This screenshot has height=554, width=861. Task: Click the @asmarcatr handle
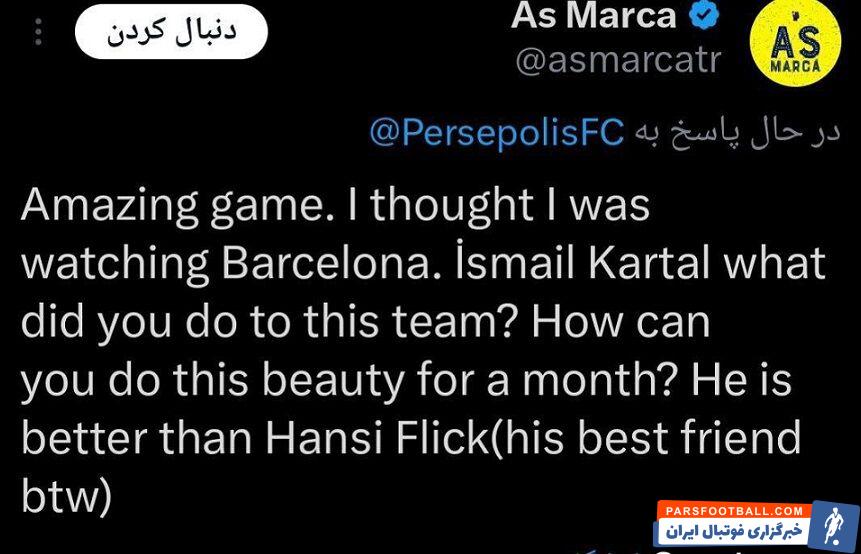click(617, 62)
